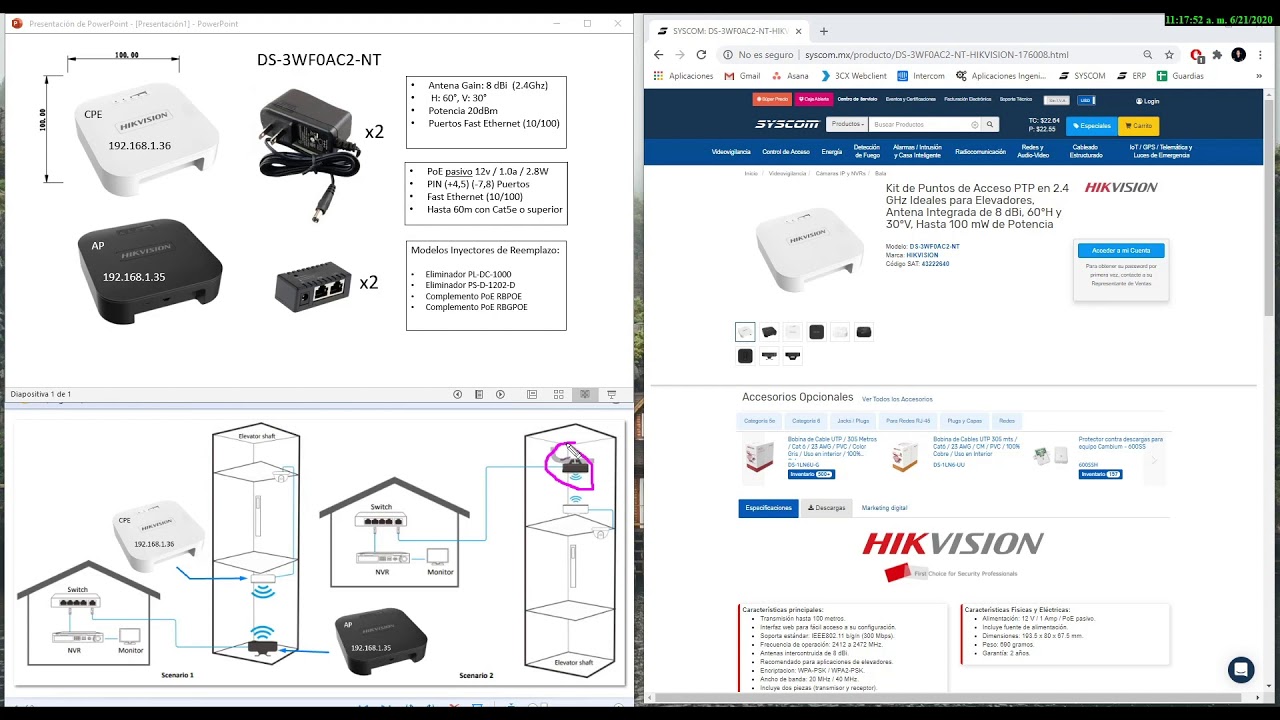
Task: Open the Energía category menu
Action: (x=832, y=151)
